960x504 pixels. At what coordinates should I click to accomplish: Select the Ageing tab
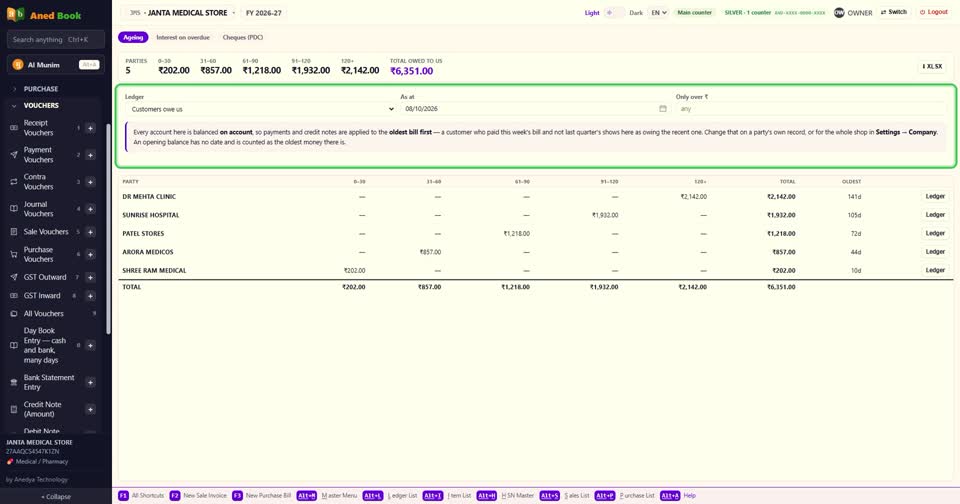(x=133, y=37)
